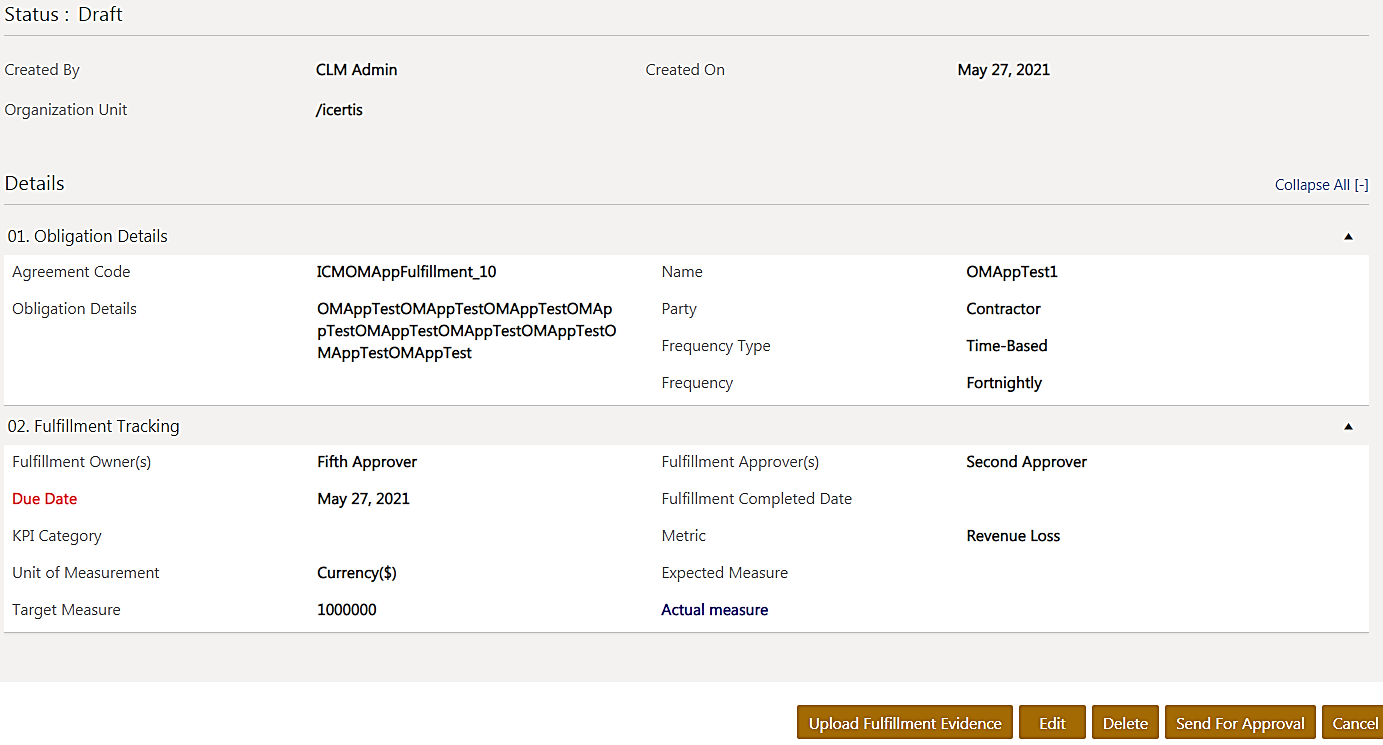Screen dimensions: 1383x745
Task: Click the Edit button
Action: (1052, 723)
